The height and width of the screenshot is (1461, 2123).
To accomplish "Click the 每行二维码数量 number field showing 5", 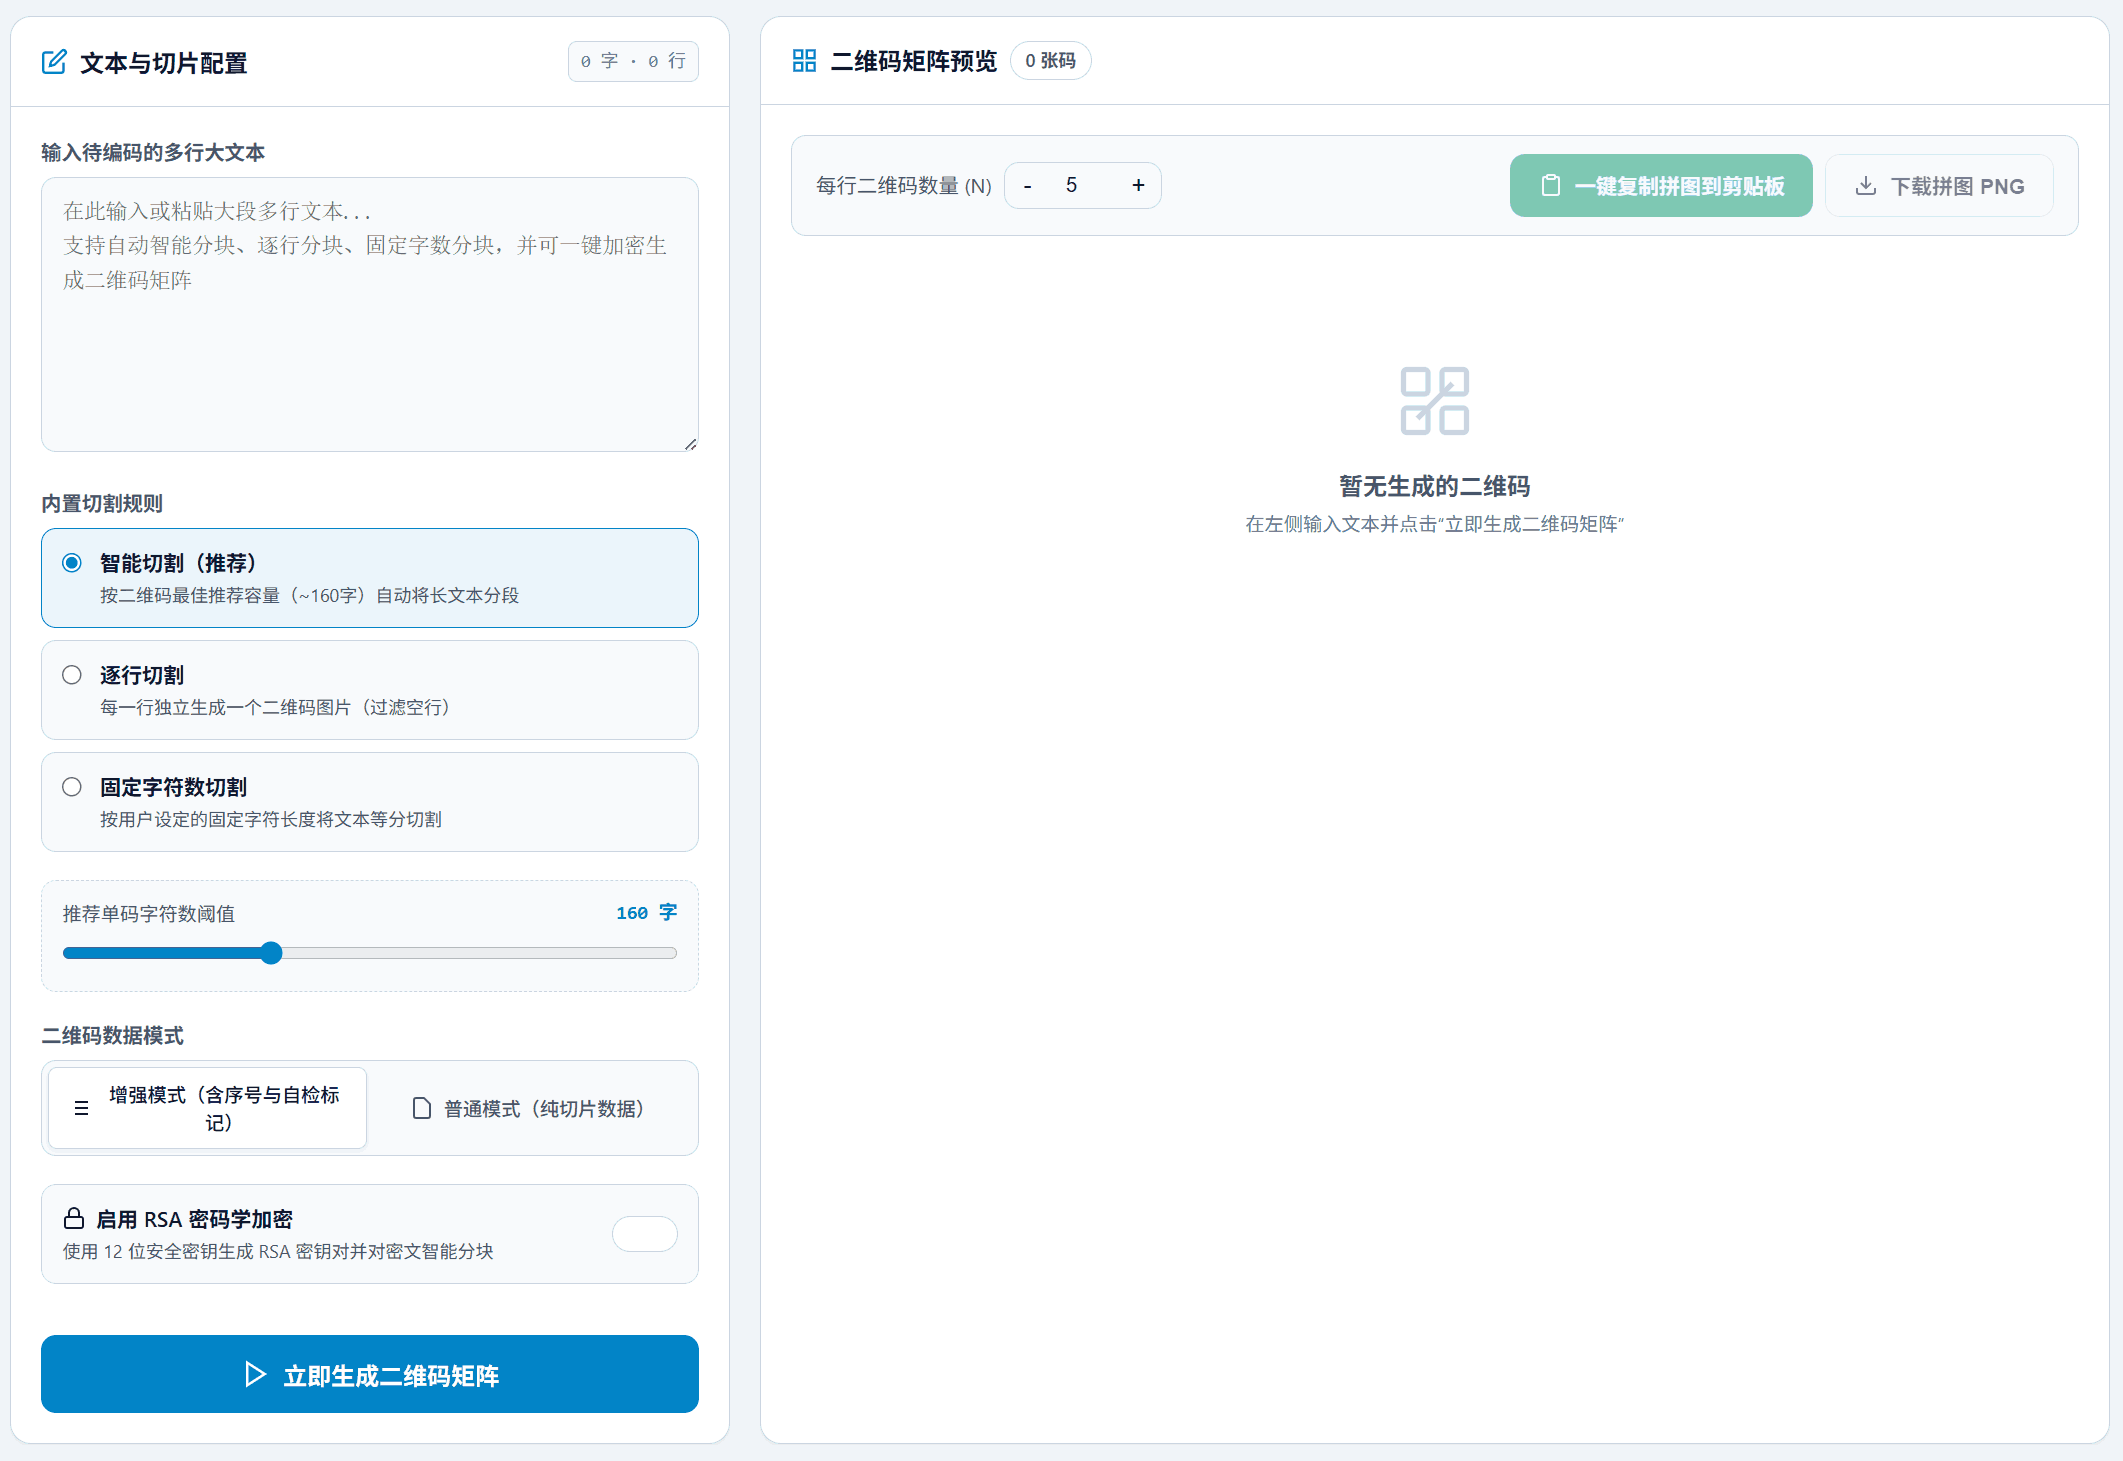I will (1082, 186).
